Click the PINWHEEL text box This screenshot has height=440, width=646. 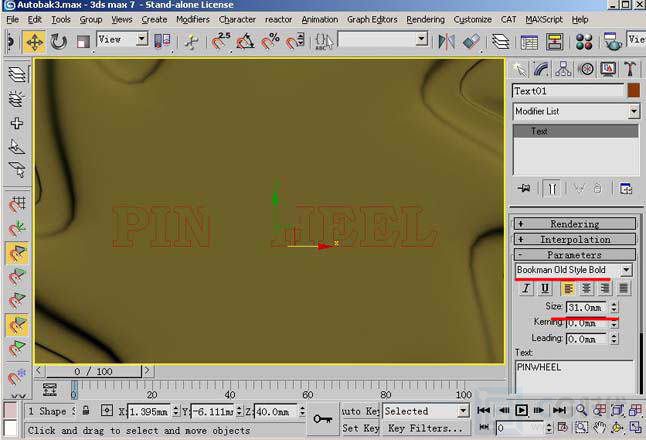(573, 377)
